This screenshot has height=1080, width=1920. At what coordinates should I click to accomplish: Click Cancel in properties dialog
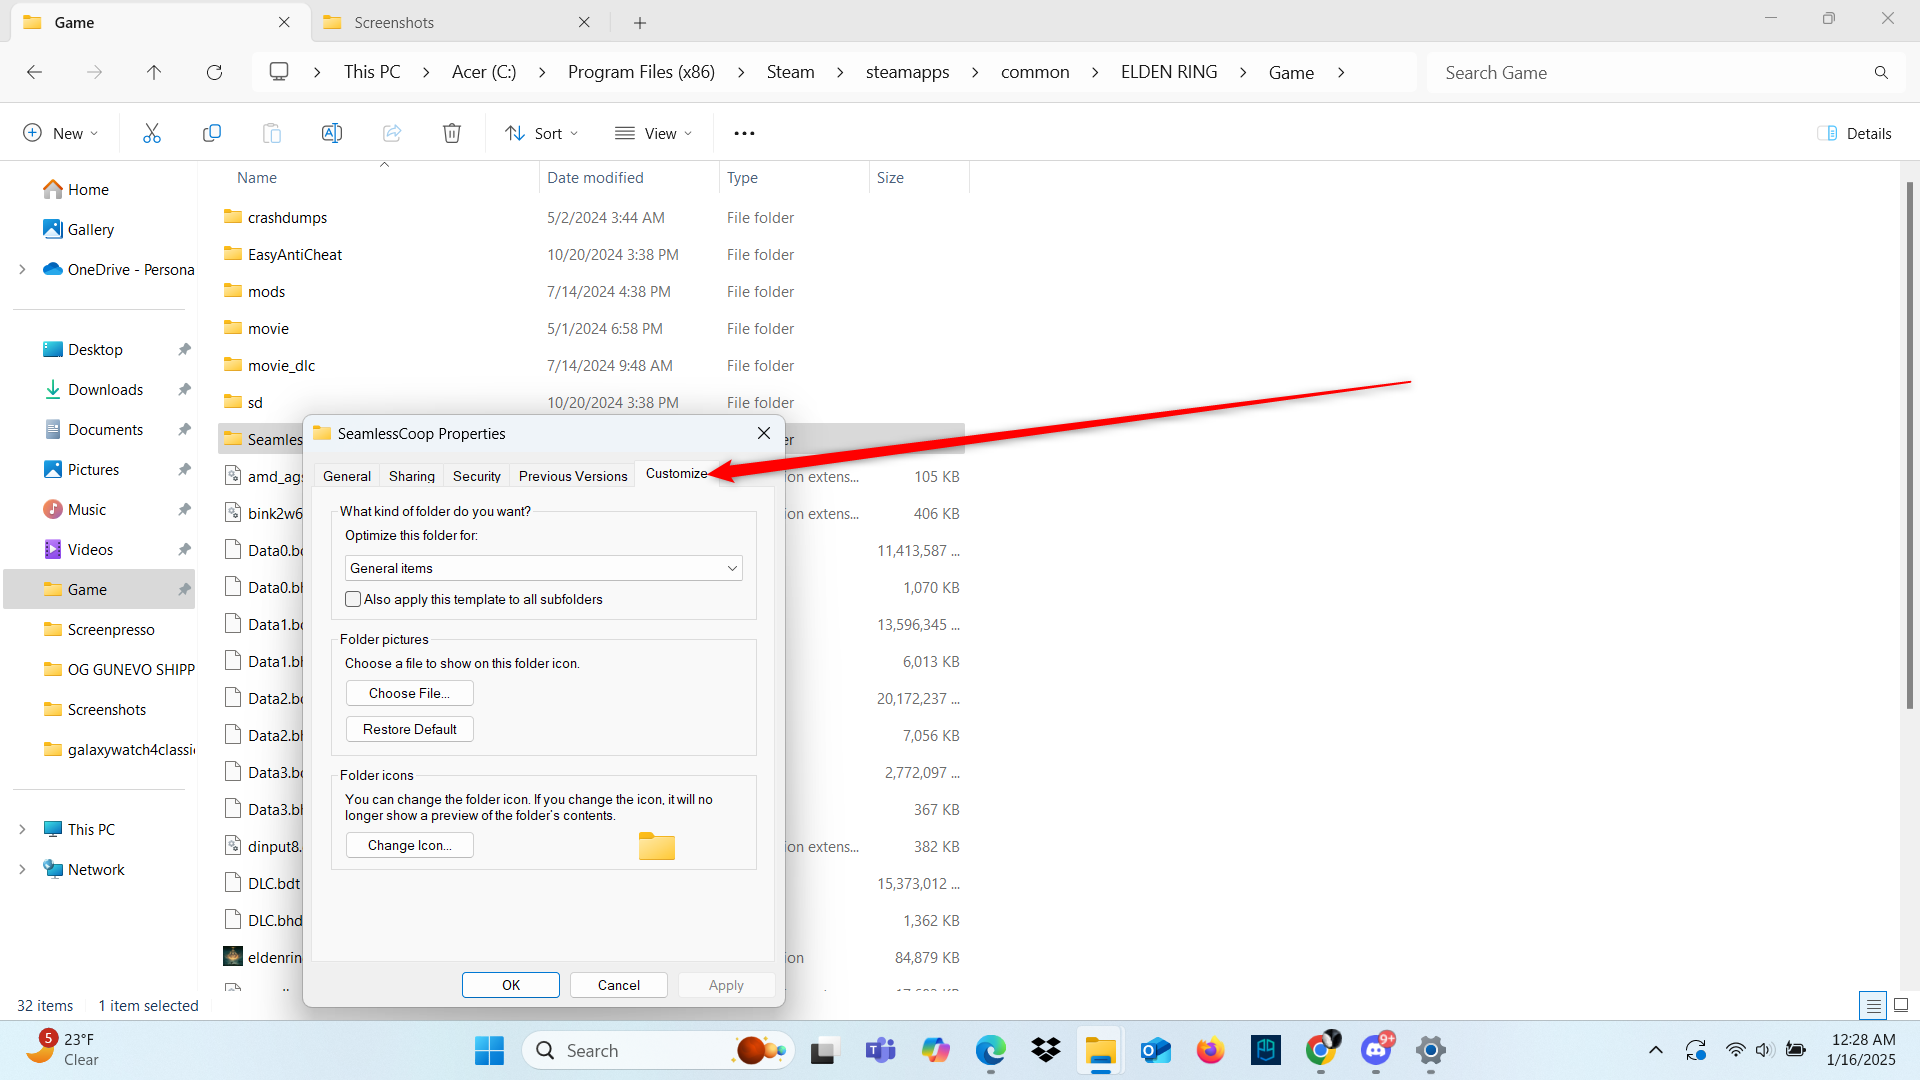619,985
